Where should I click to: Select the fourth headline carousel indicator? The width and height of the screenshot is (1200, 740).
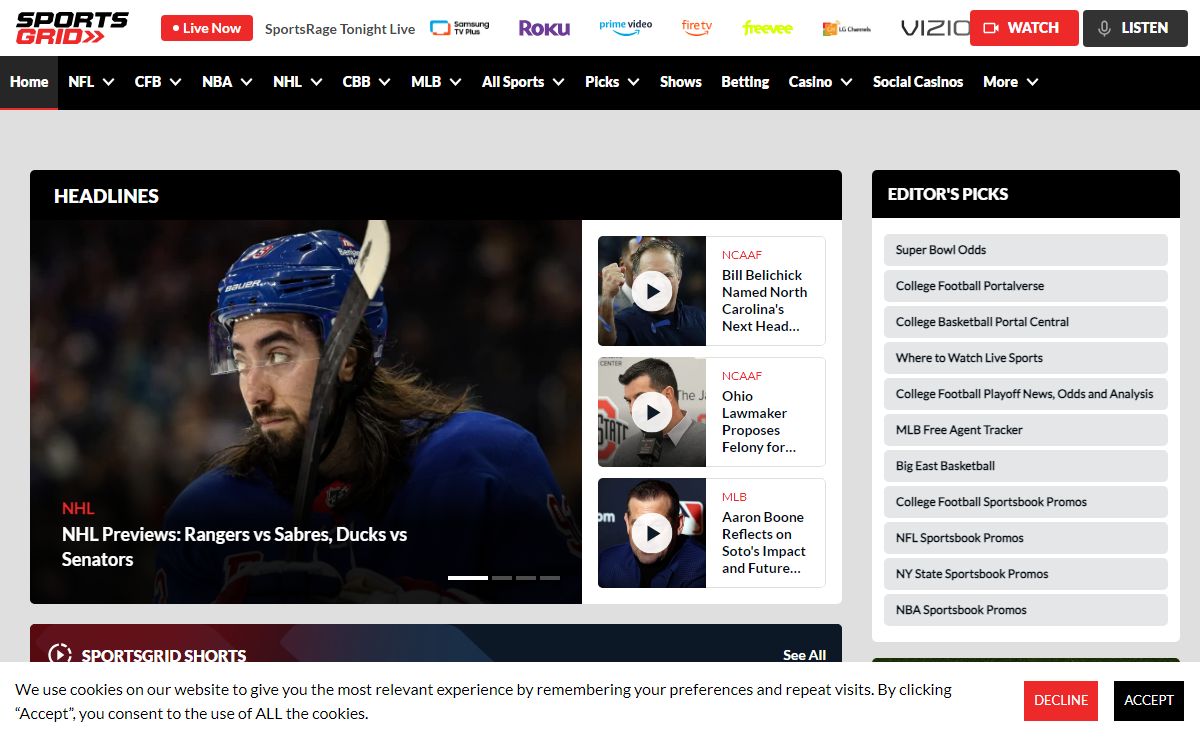click(550, 578)
